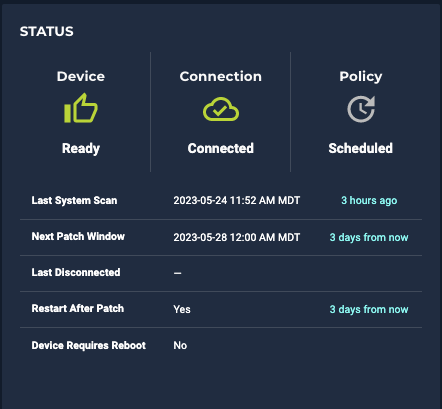This screenshot has height=409, width=442.
Task: Click the green thumbs-up Device icon
Action: click(x=81, y=108)
